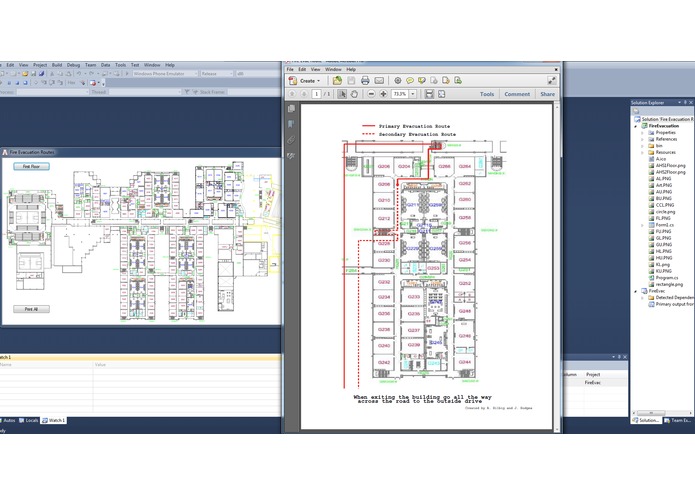Click the fit width scrolling icon in Acrobat
695x494 pixels.
click(429, 94)
